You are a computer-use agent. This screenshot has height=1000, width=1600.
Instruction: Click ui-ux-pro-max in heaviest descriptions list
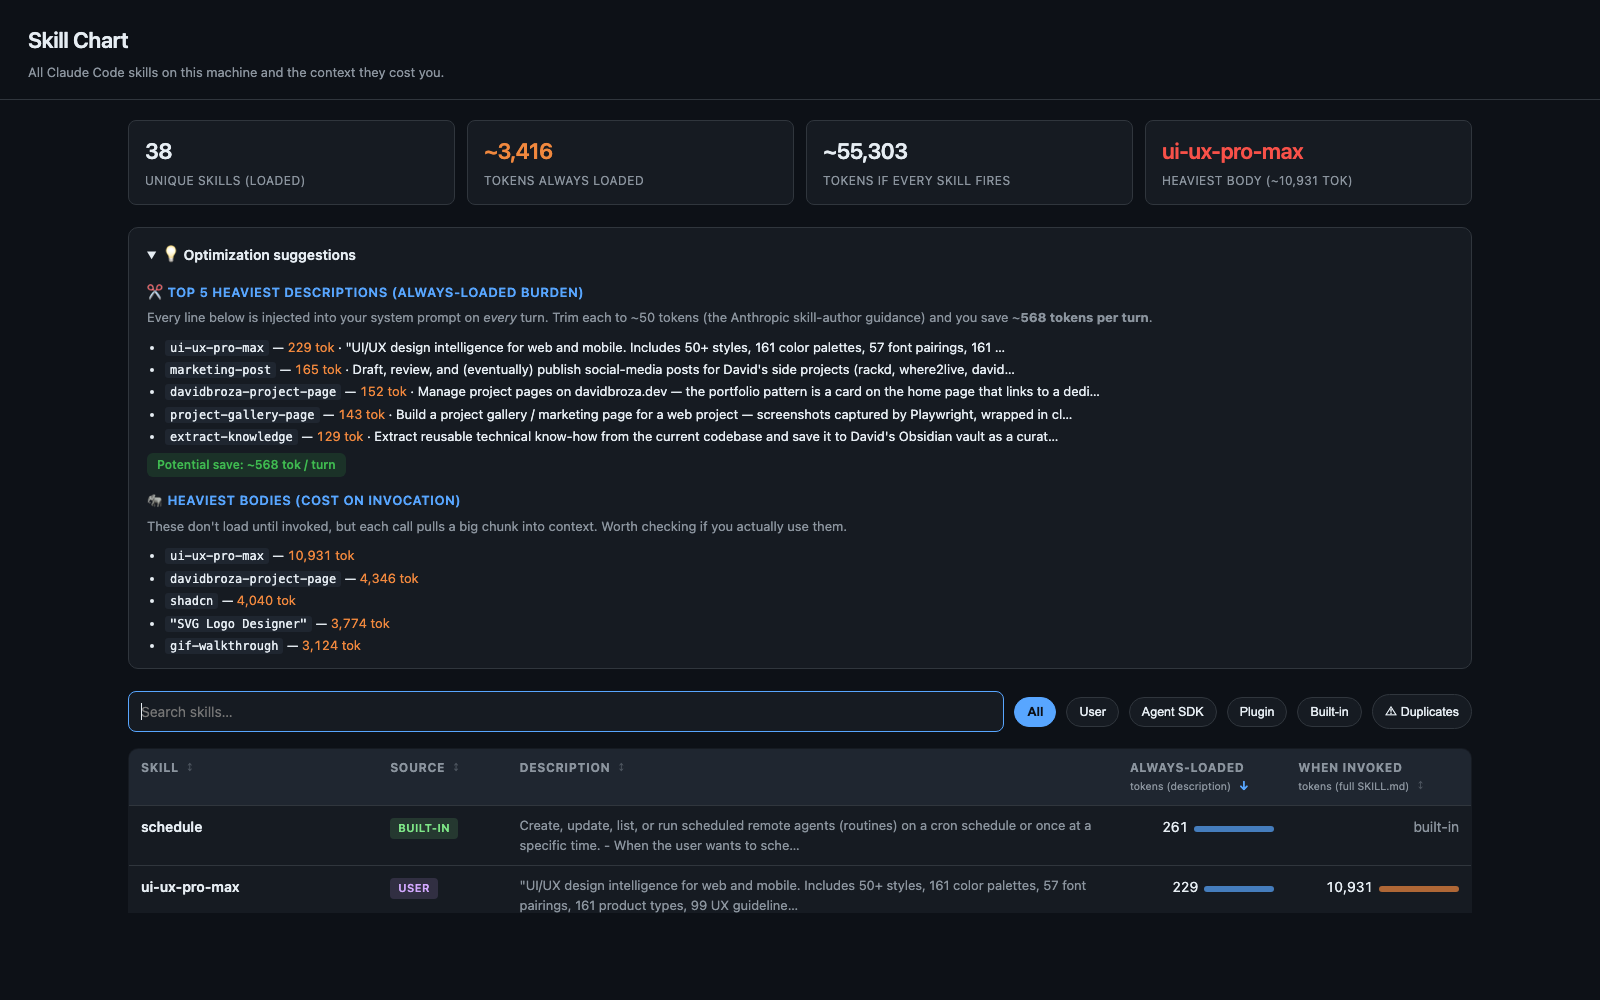tap(217, 348)
